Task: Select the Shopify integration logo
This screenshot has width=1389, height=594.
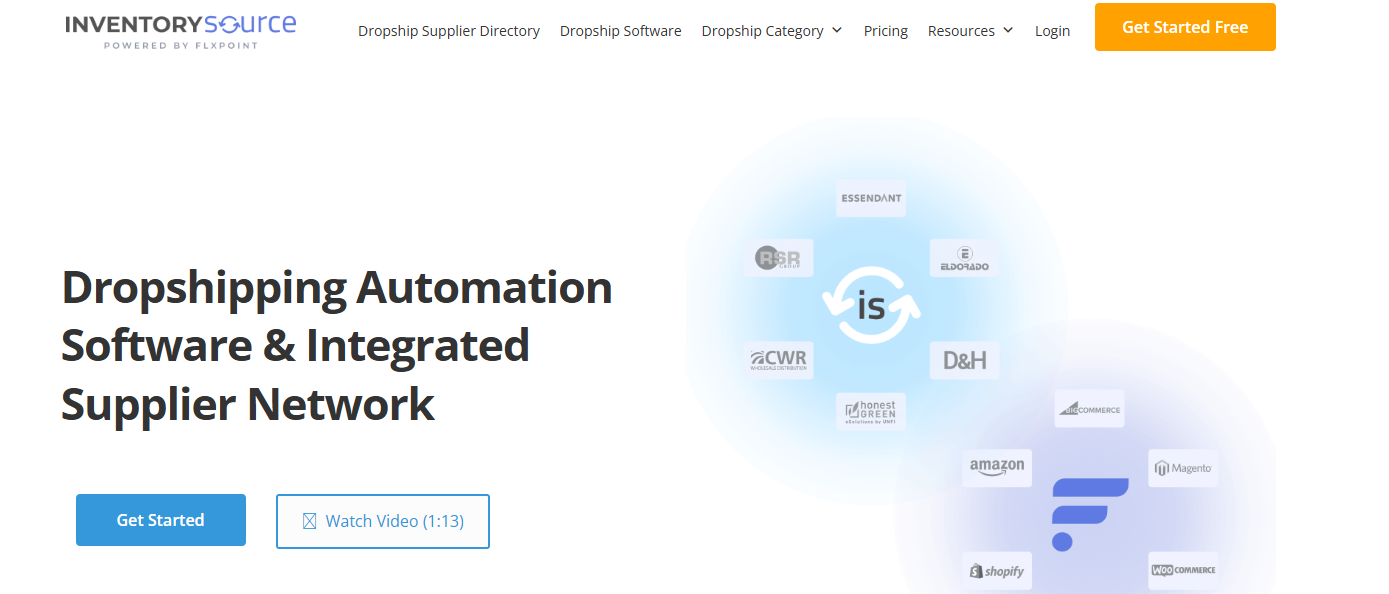Action: pos(996,570)
